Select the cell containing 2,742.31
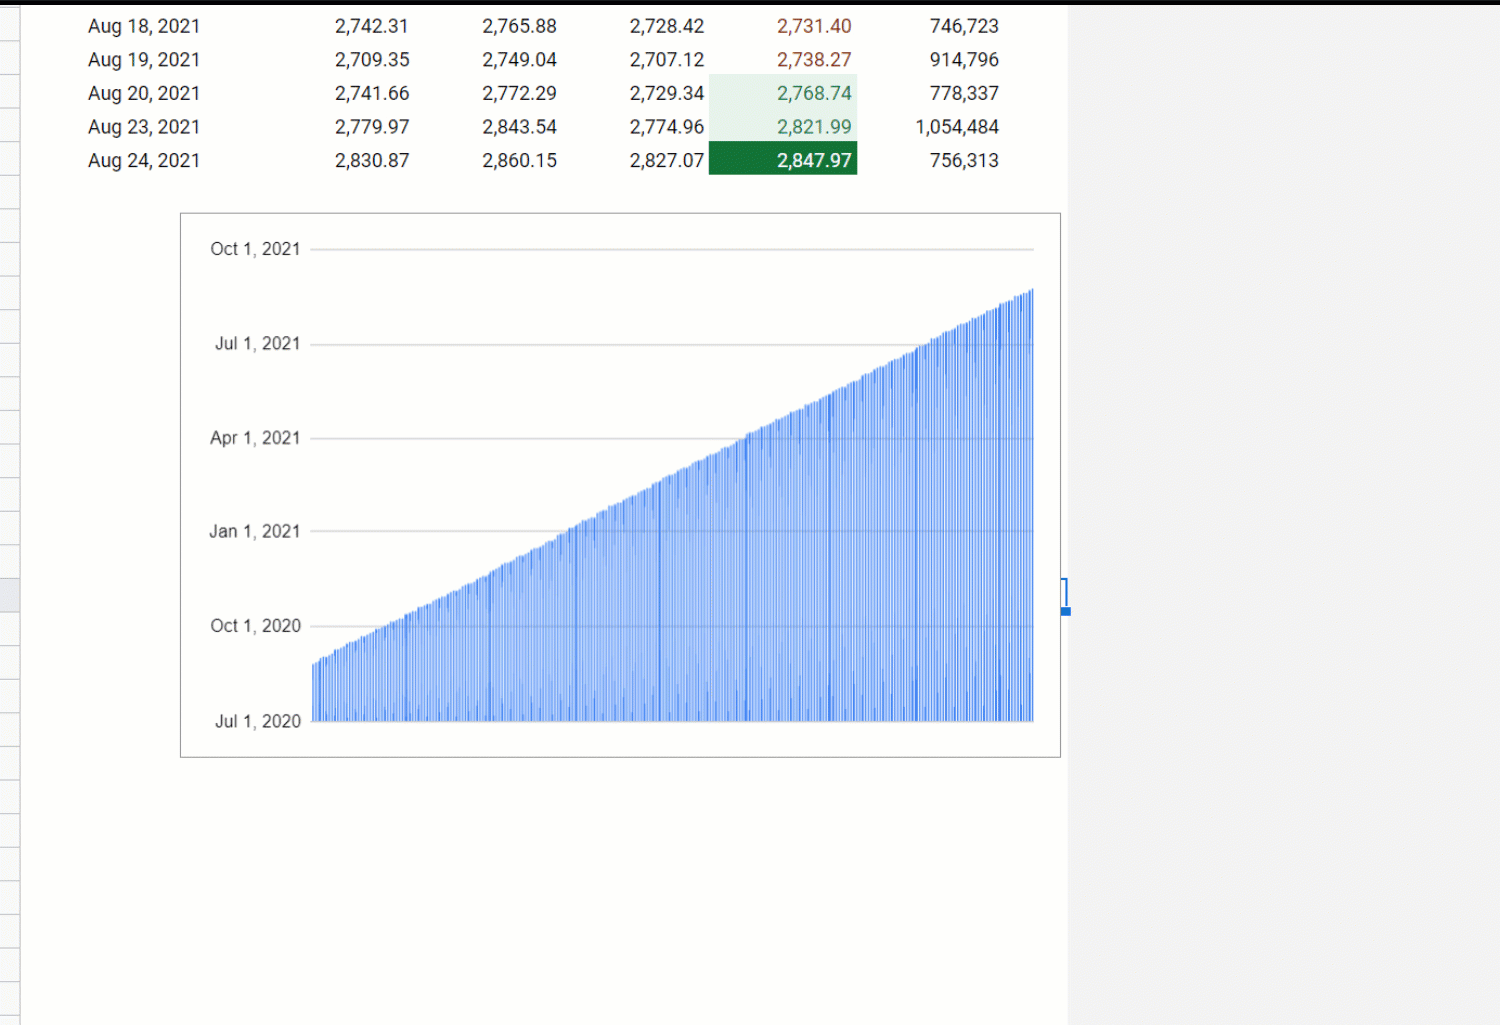This screenshot has width=1500, height=1025. (371, 26)
